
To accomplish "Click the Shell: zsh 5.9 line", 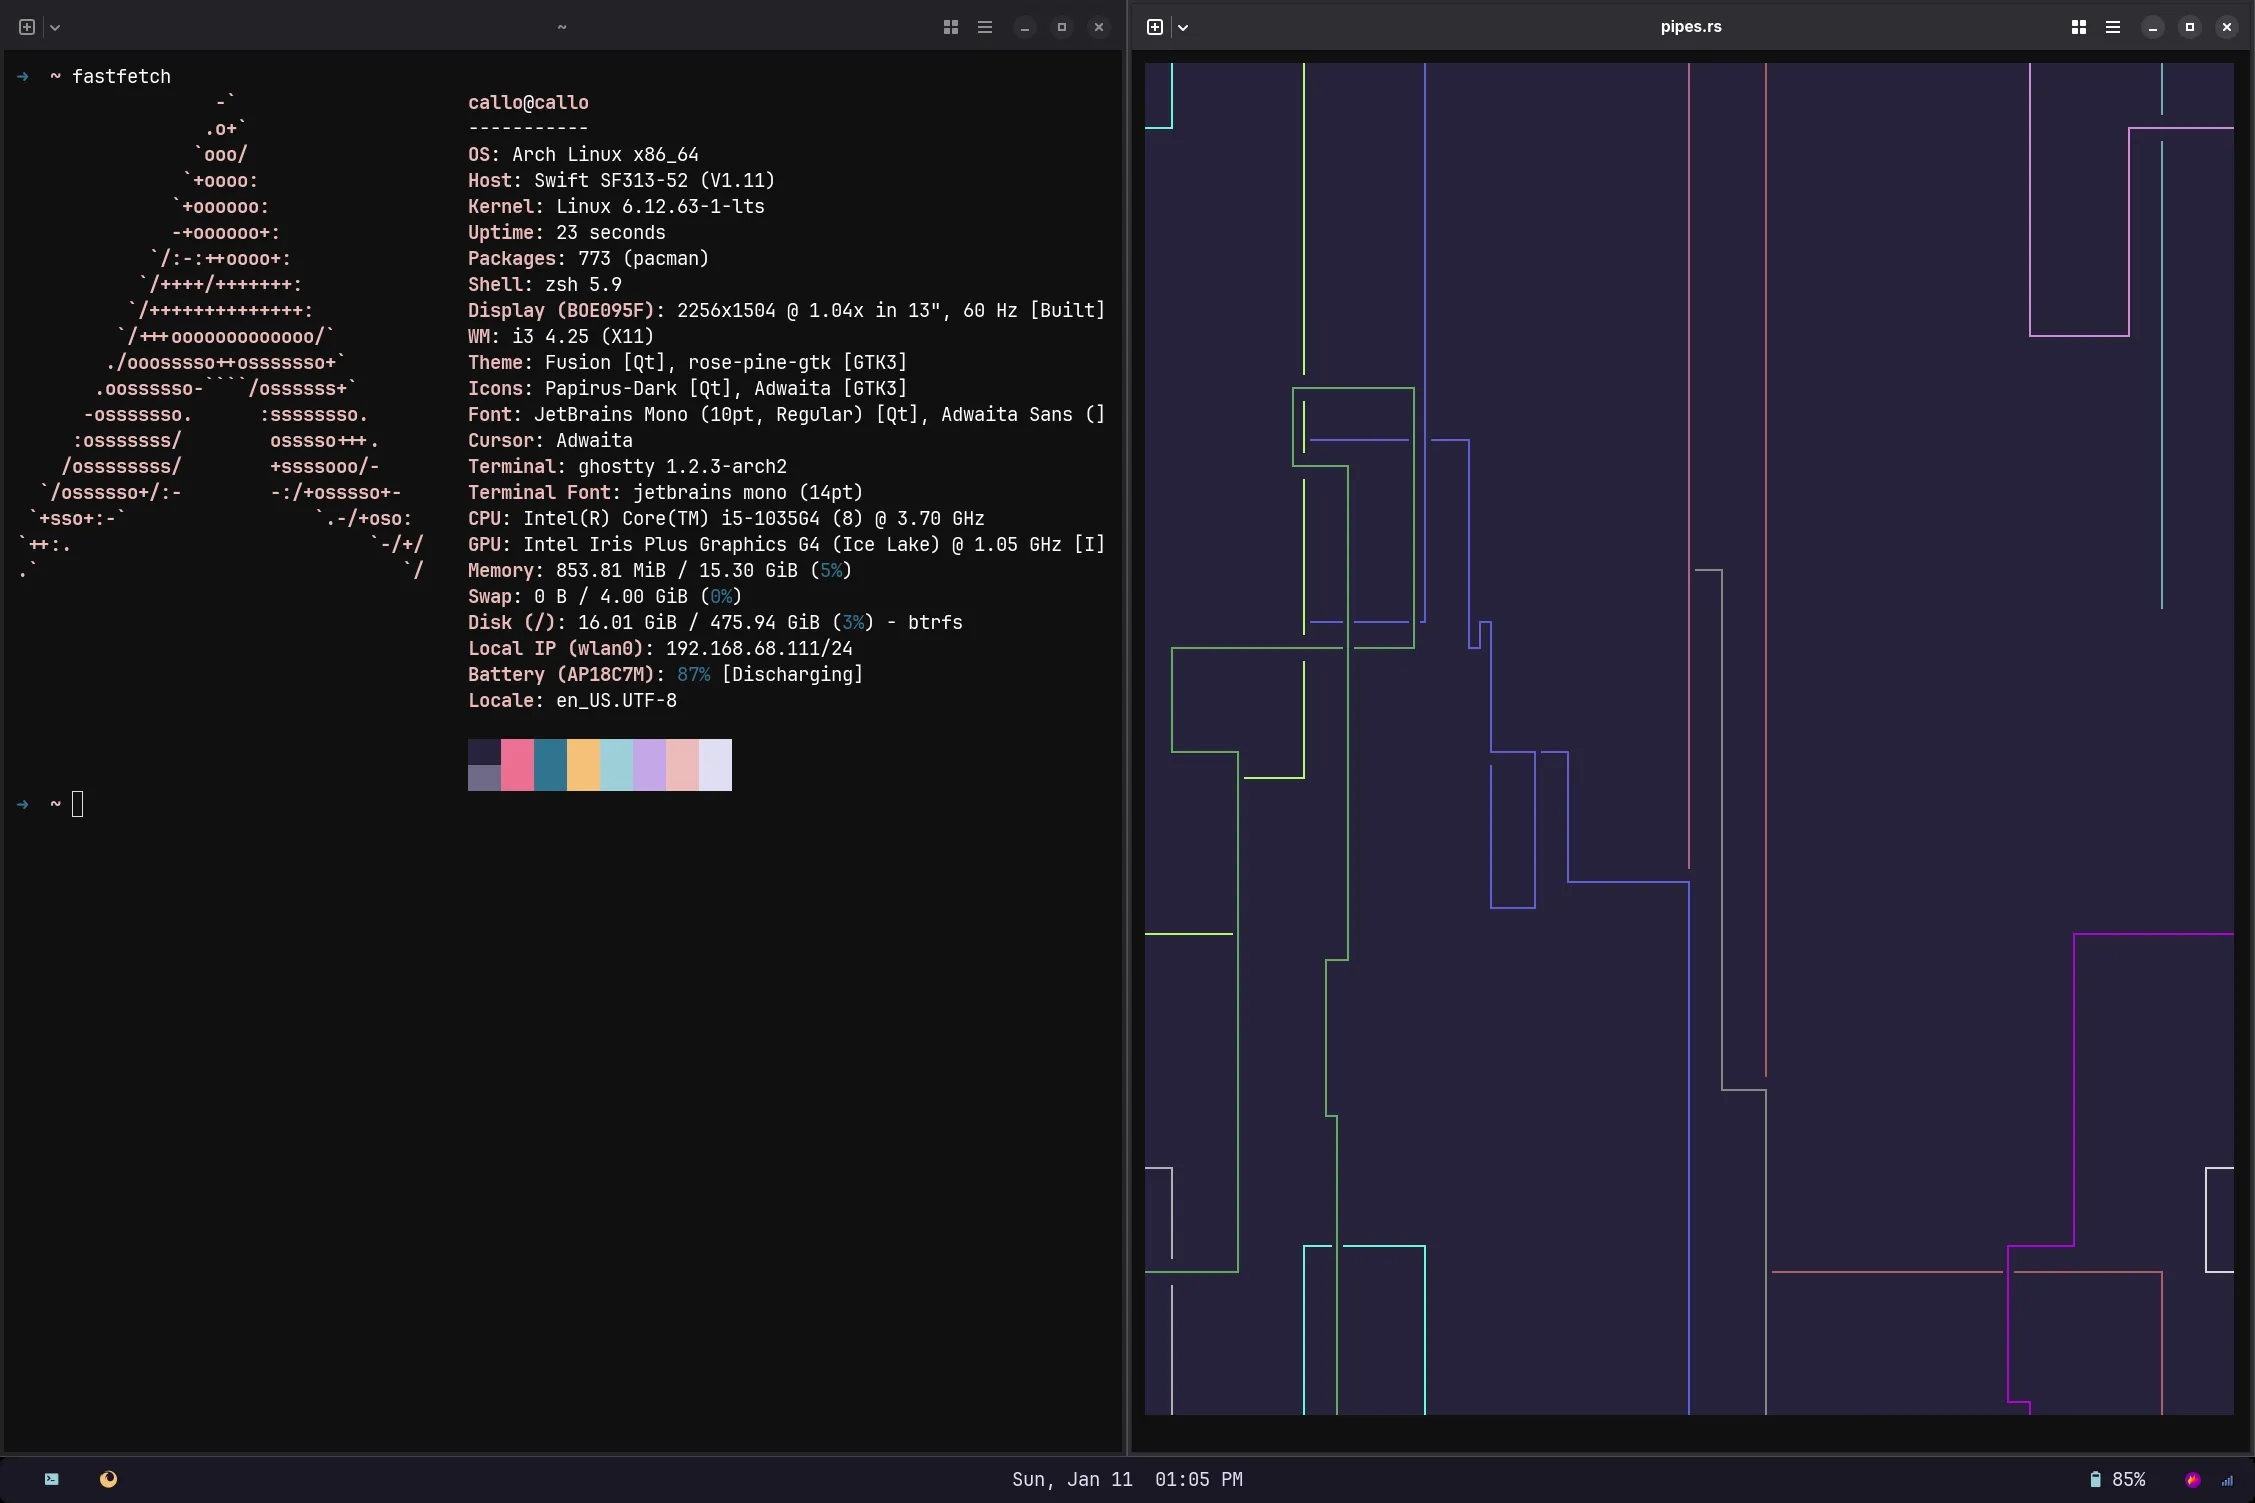I will pyautogui.click(x=545, y=285).
